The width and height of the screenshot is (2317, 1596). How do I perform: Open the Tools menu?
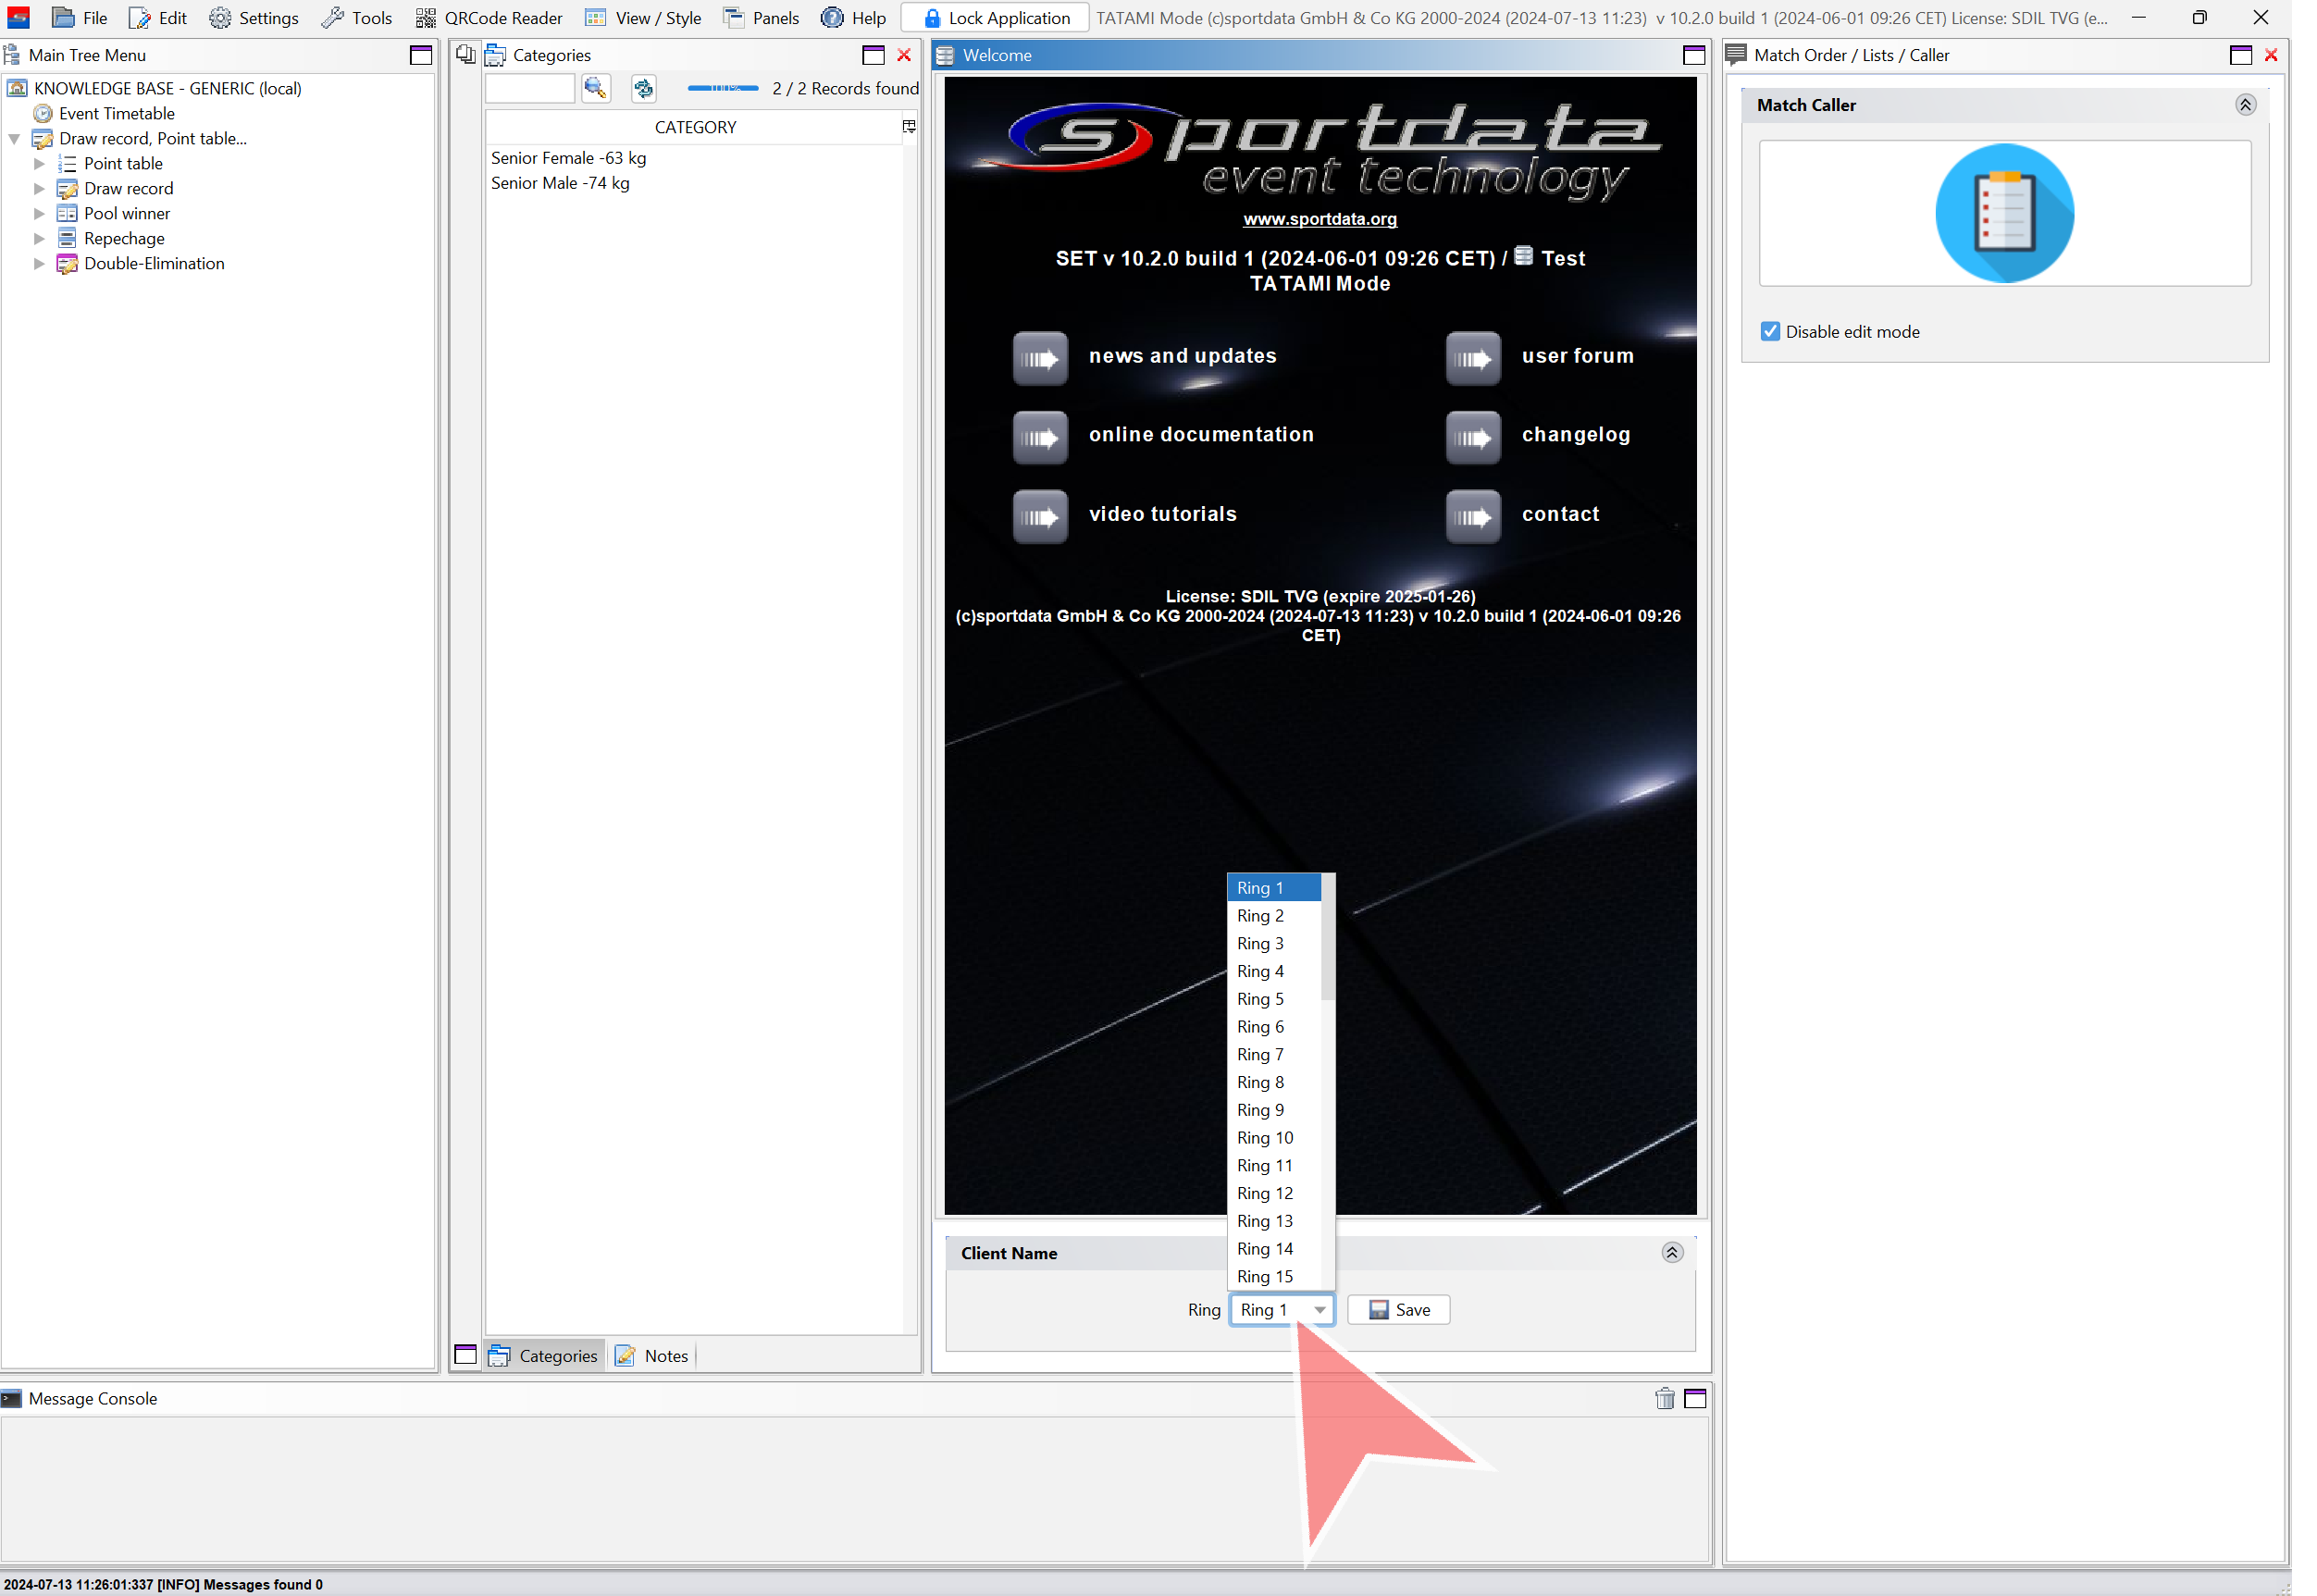point(357,18)
